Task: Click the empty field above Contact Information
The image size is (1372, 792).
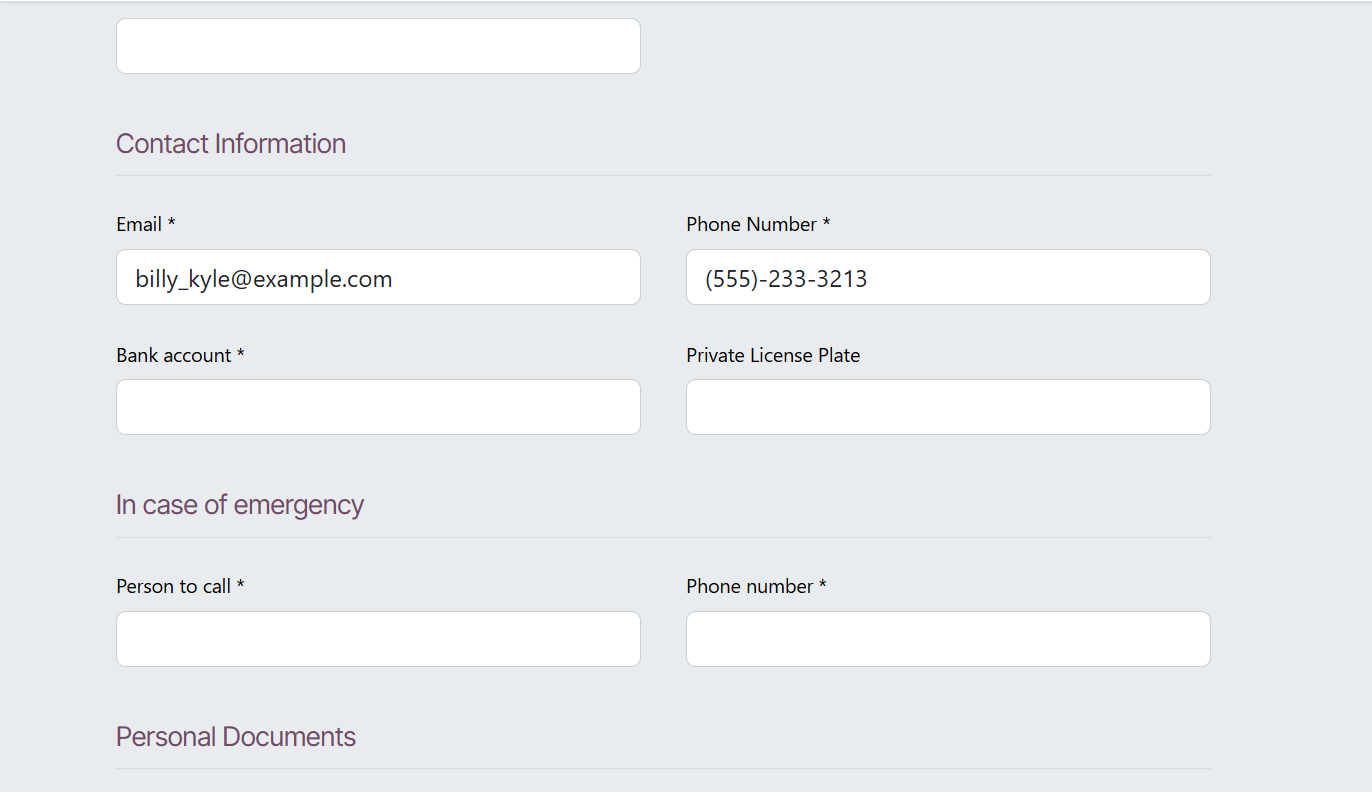Action: [x=378, y=46]
